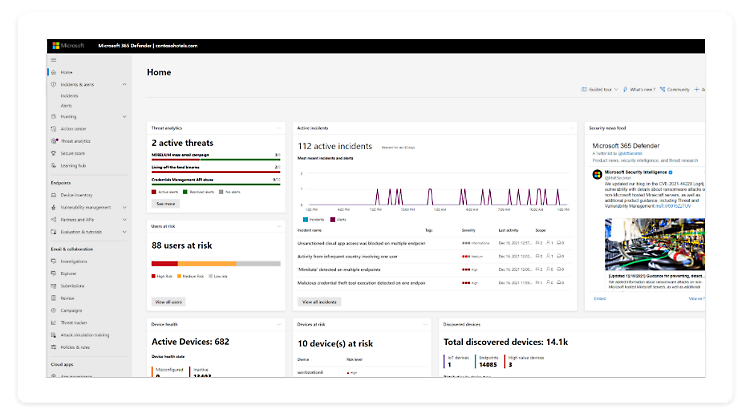The width and height of the screenshot is (750, 416).
Task: Open Threat analytics in the sidebar
Action: (75, 141)
